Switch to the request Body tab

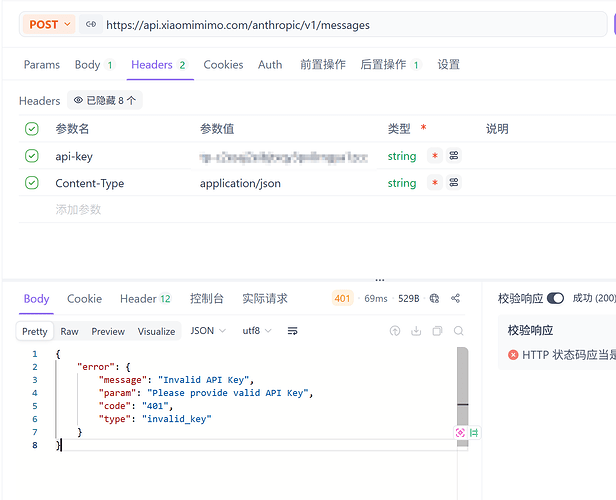tap(94, 64)
